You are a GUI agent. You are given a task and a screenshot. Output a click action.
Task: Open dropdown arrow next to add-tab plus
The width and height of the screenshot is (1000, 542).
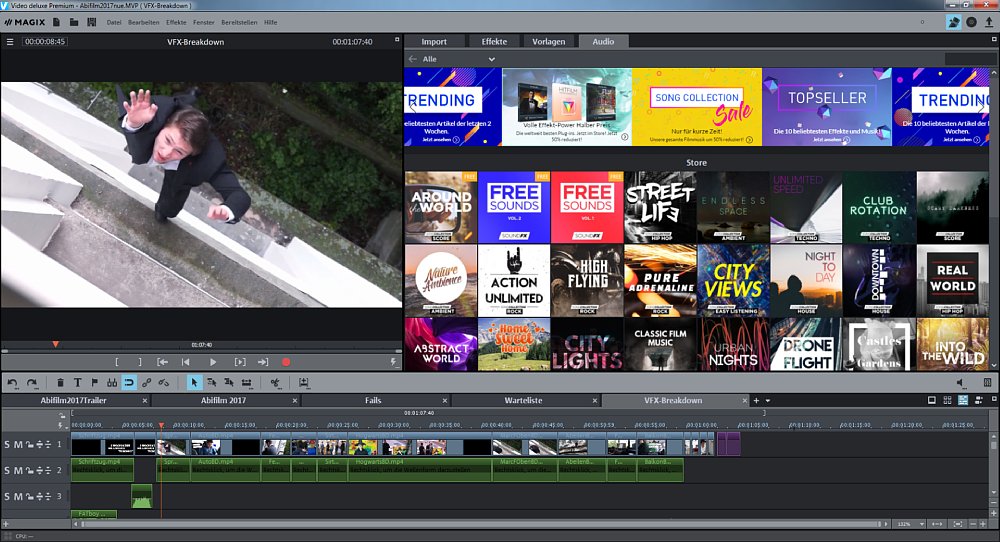[767, 401]
